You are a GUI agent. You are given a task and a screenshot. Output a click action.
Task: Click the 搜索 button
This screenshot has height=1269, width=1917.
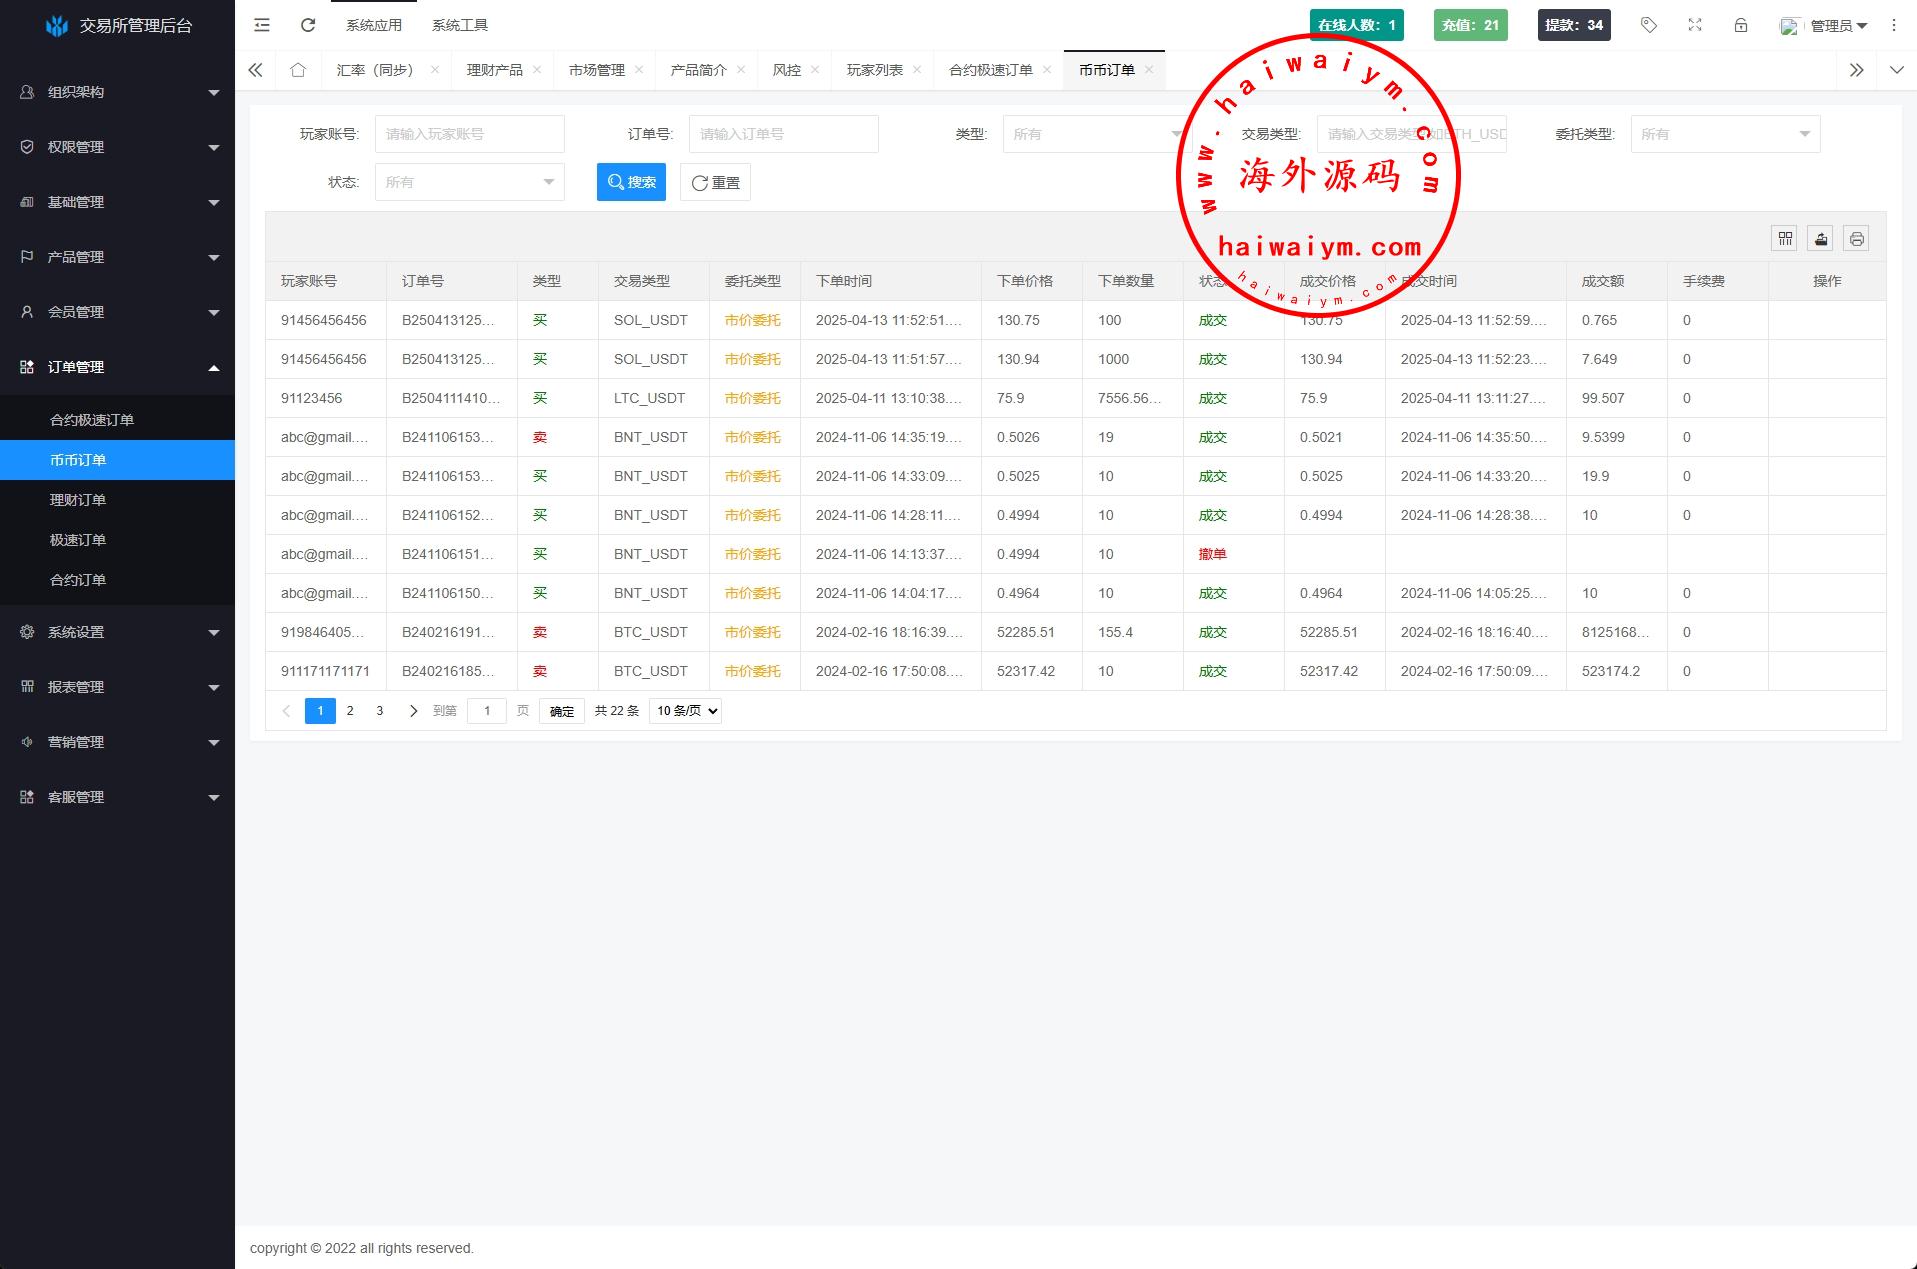tap(631, 182)
